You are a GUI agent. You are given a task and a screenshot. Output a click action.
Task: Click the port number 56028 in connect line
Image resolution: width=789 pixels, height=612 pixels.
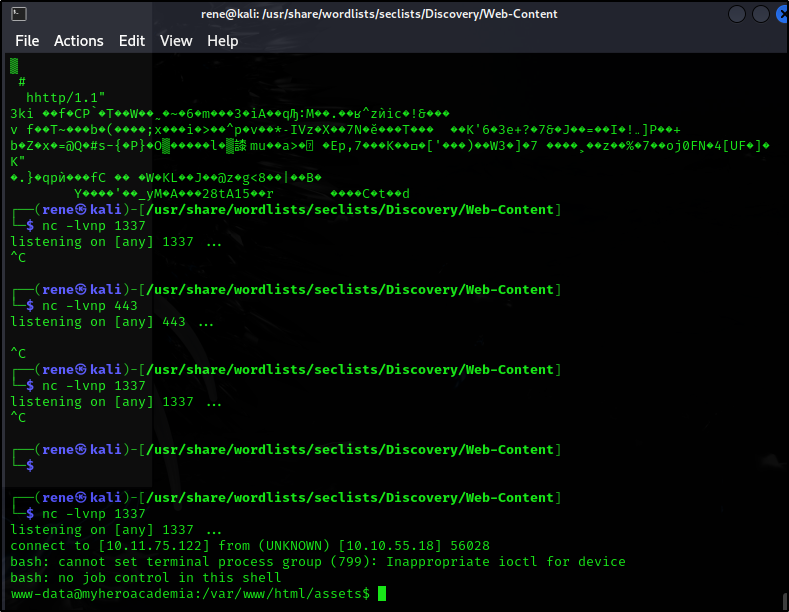(469, 546)
